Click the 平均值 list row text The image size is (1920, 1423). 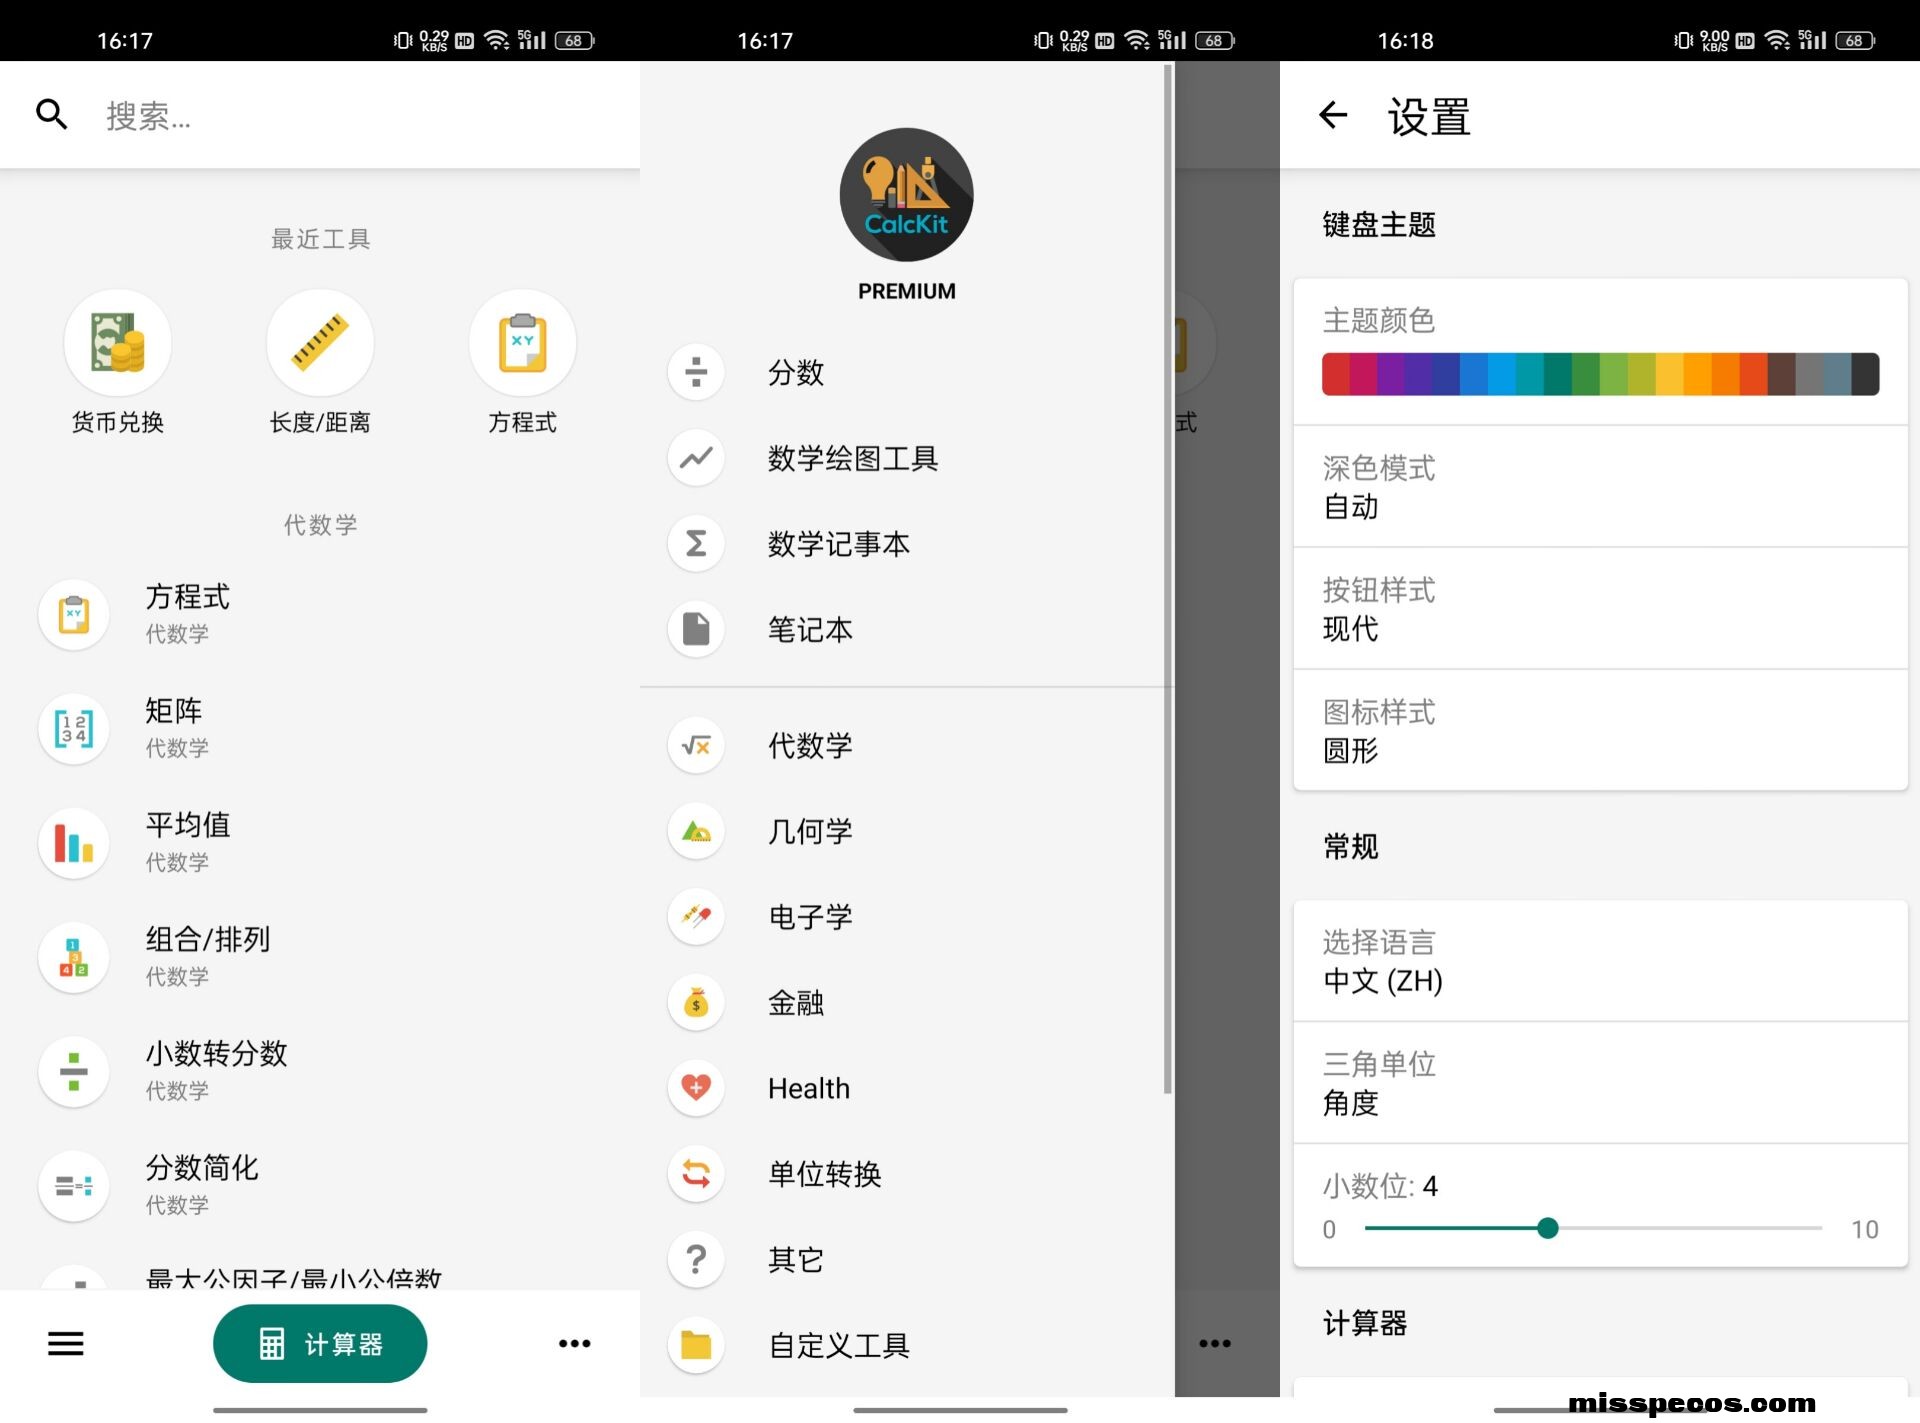click(x=188, y=825)
